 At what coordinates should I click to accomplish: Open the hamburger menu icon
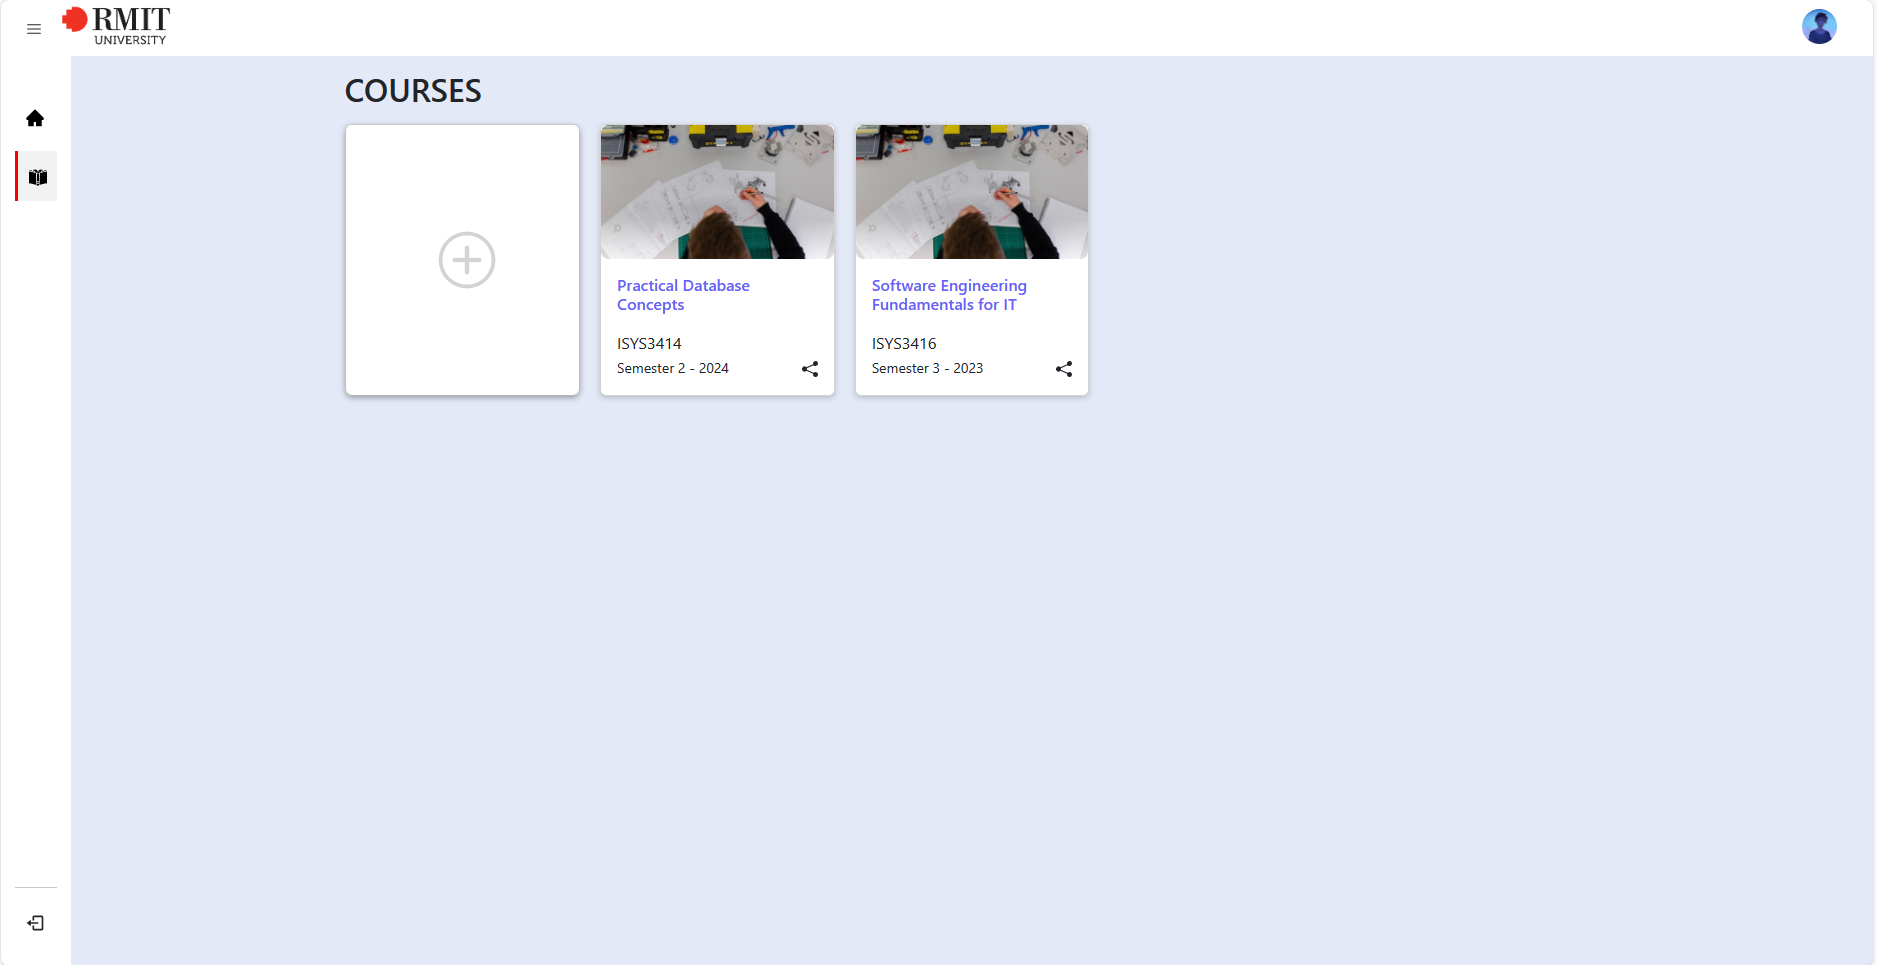[x=34, y=29]
